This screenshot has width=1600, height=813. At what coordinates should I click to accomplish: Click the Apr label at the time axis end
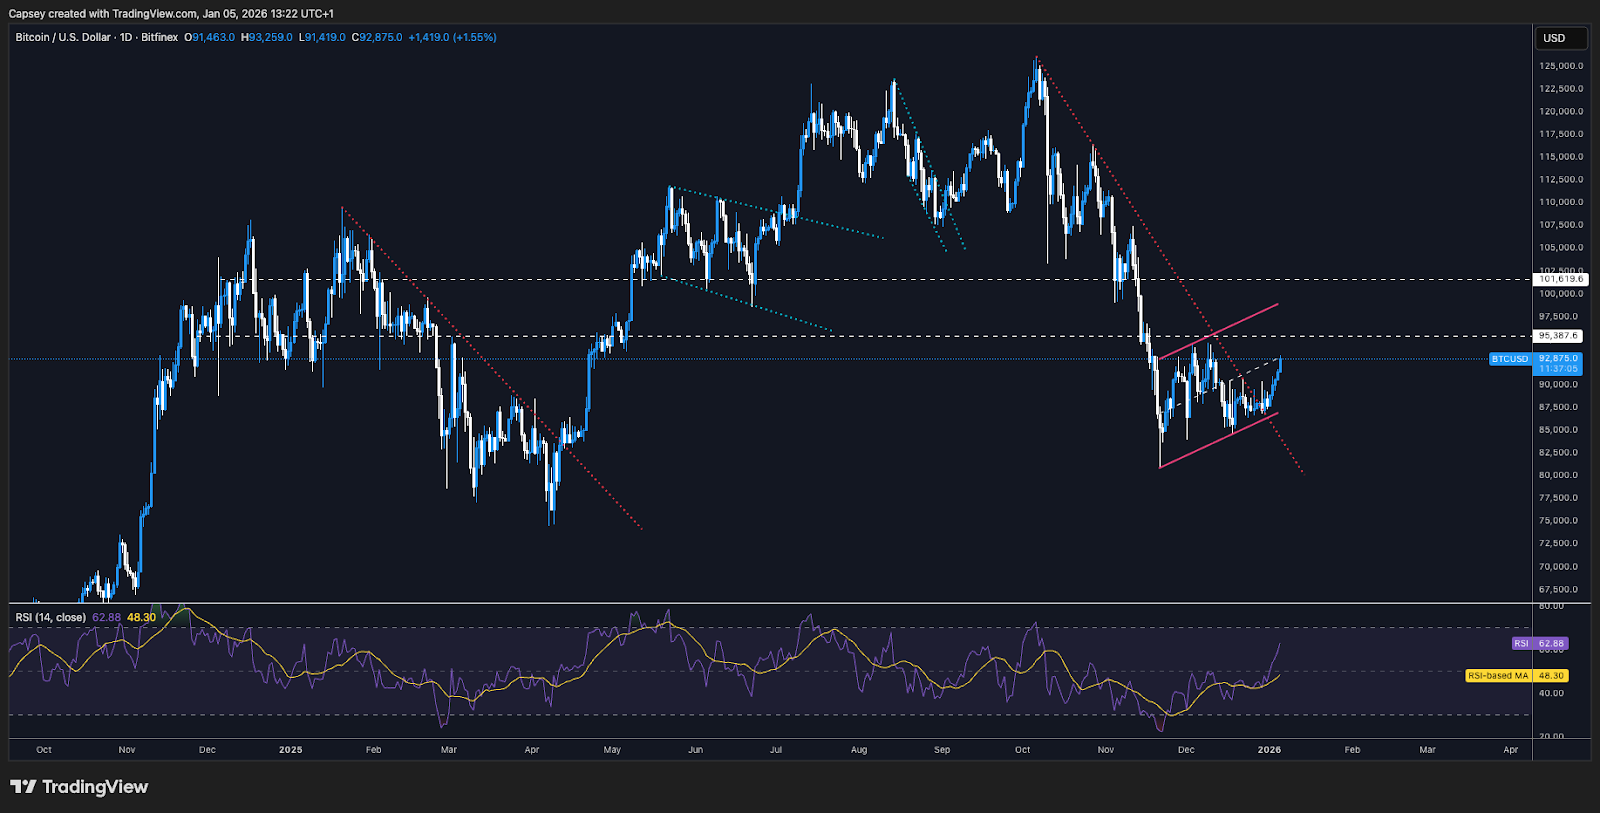(1510, 749)
